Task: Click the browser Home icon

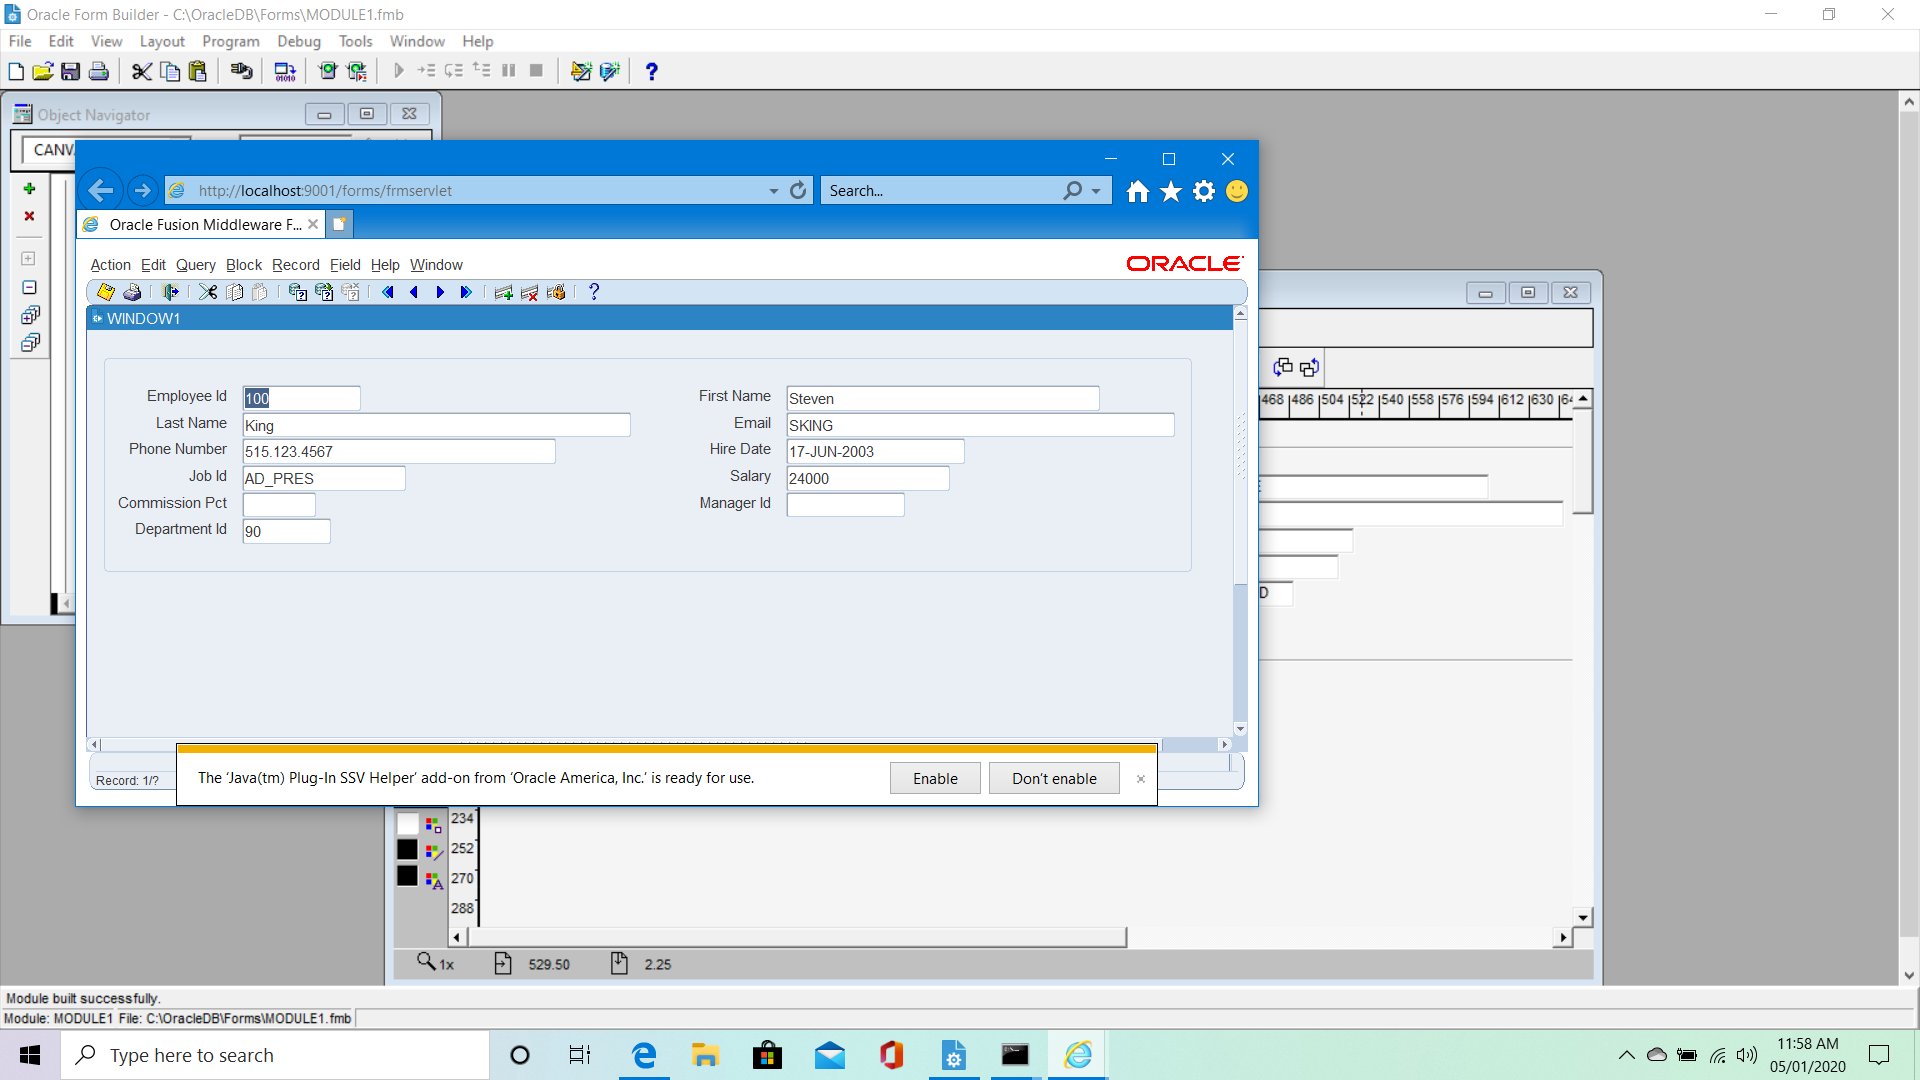Action: click(1138, 191)
